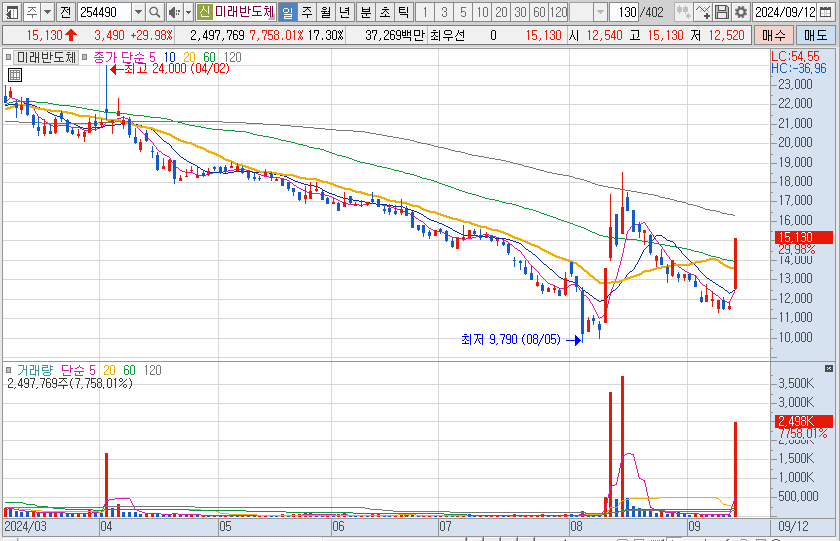This screenshot has width=840, height=541.
Task: Click the 미래반도체 chart legend label
Action: click(46, 57)
